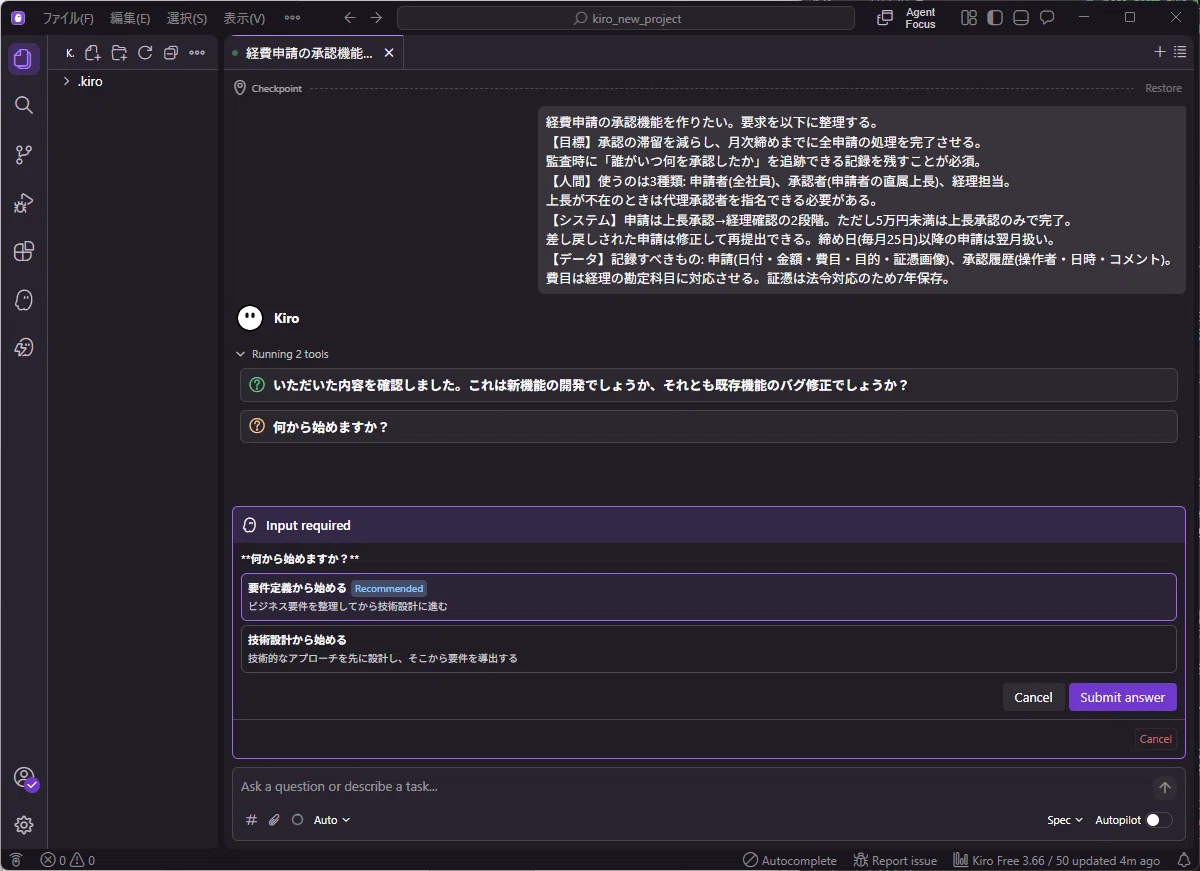Open the Spec mode dropdown
This screenshot has width=1200, height=871.
click(1065, 820)
